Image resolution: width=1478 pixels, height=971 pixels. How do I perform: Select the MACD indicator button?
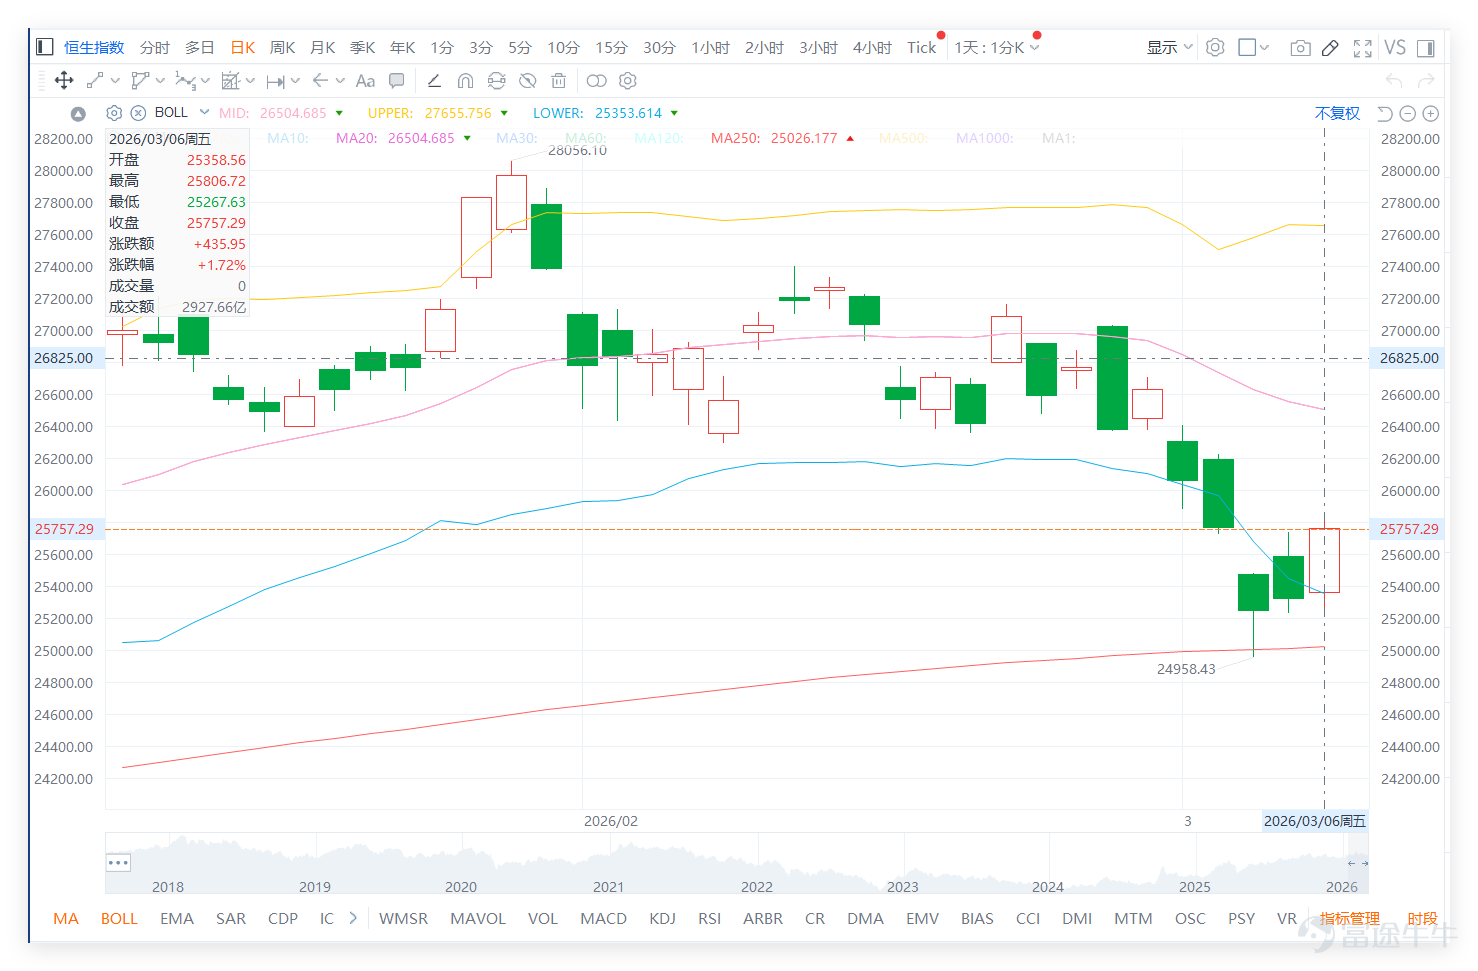[604, 918]
